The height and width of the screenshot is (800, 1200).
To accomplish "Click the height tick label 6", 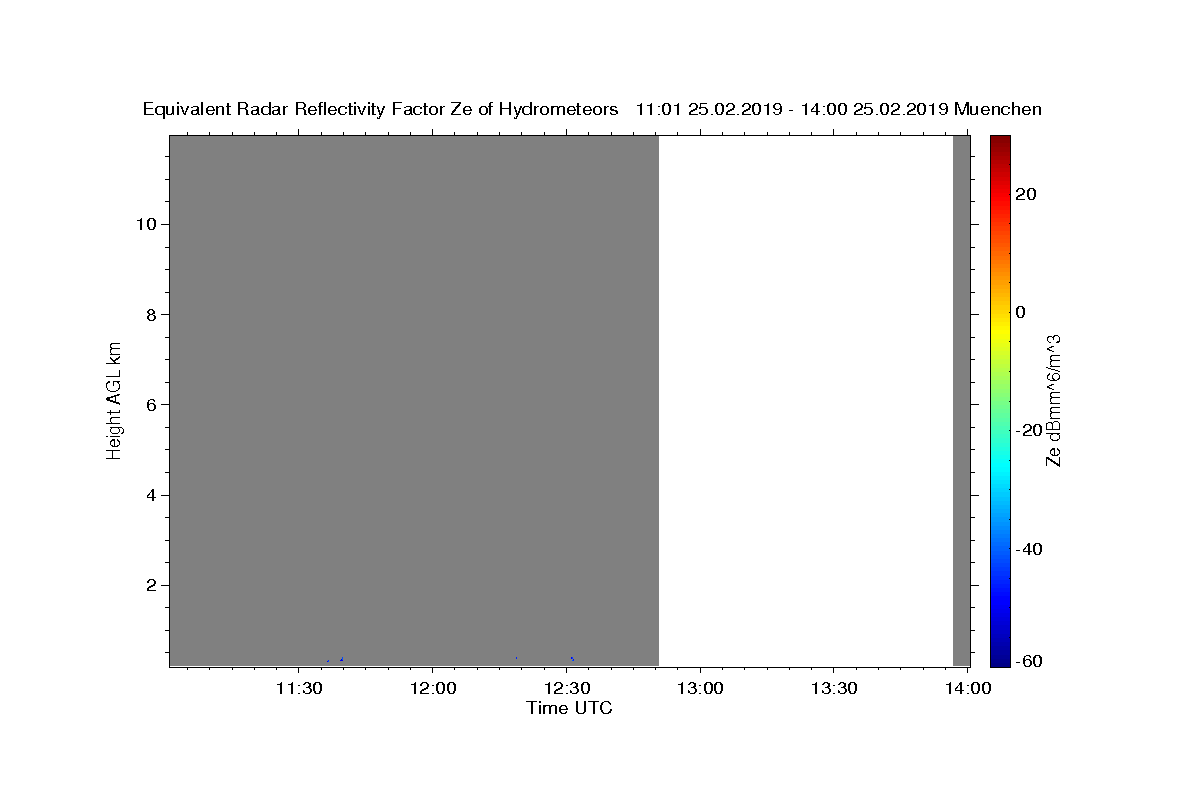I will point(151,405).
